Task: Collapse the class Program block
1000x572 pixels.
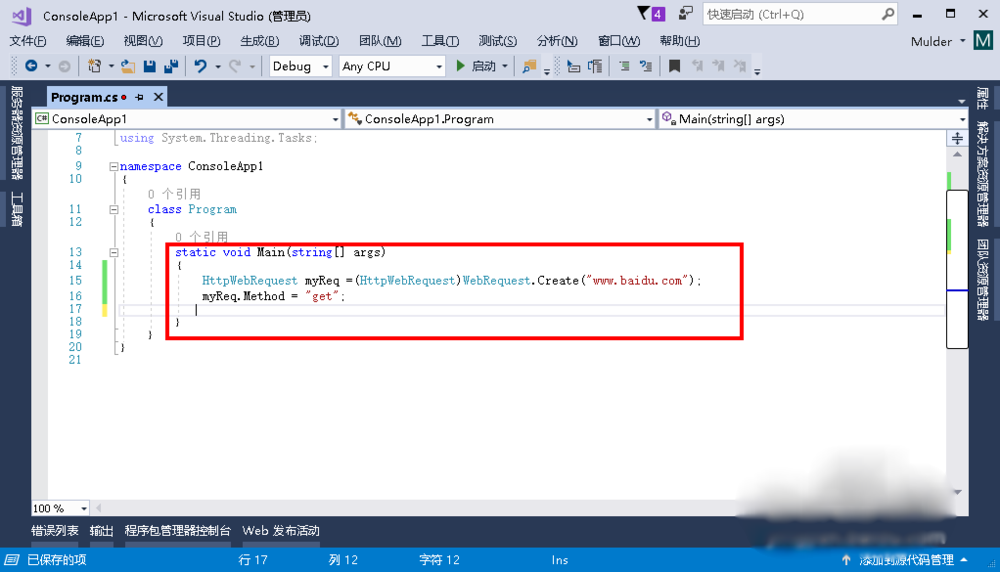Action: [113, 210]
